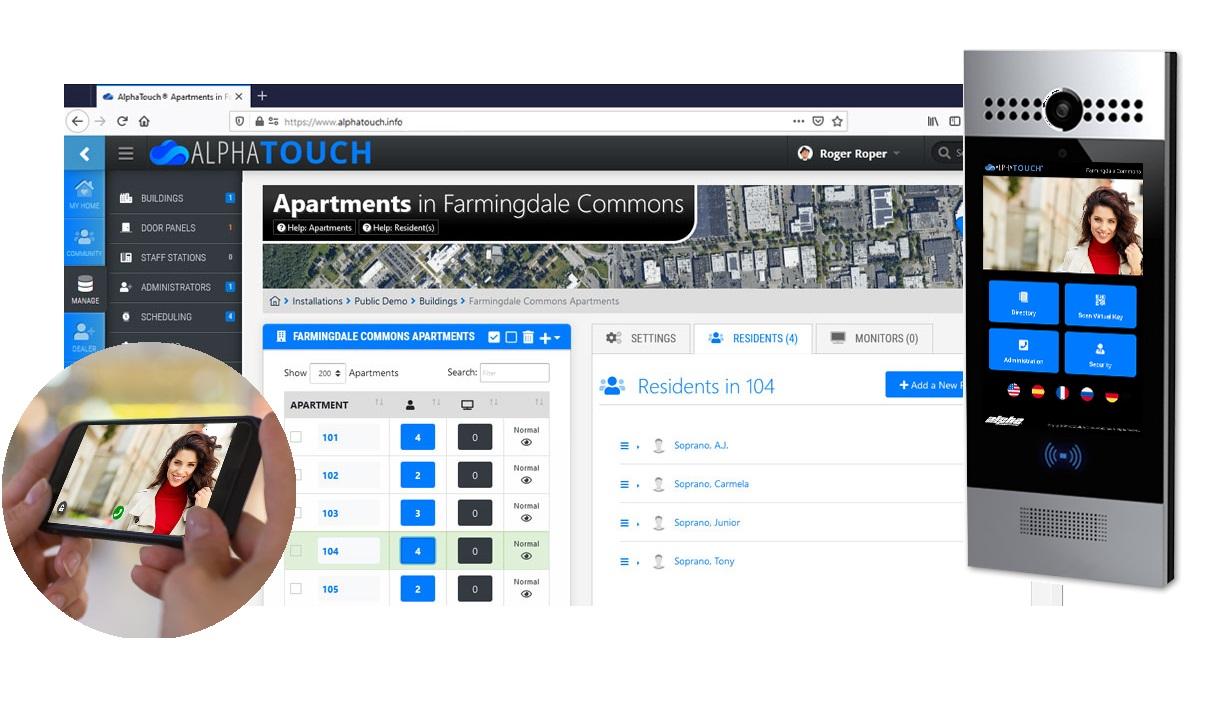Click the Help: Resident(s) button
This screenshot has height=704, width=1220.
[398, 228]
